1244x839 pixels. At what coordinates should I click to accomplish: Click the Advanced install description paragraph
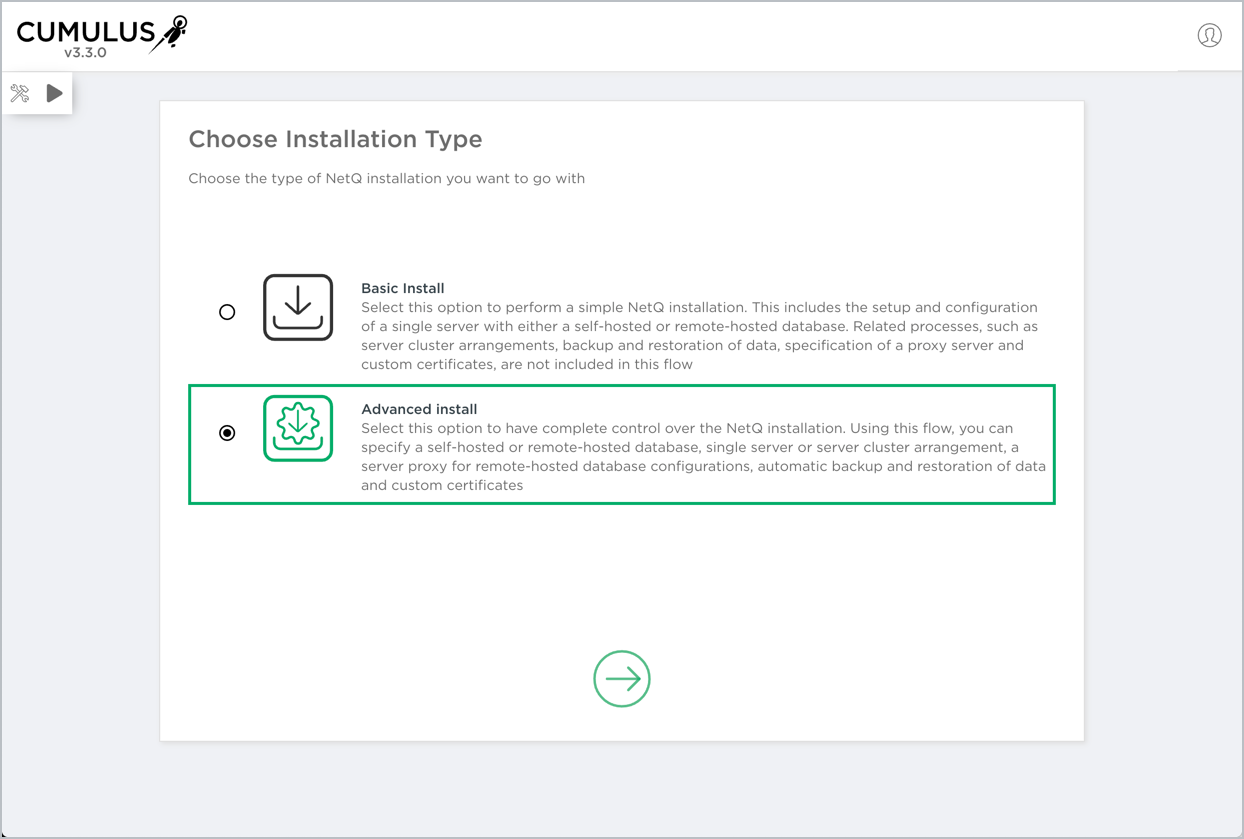(x=699, y=457)
